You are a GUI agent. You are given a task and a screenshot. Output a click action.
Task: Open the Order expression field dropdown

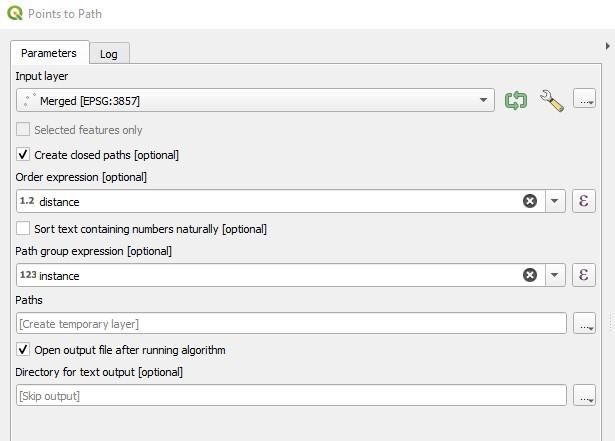coord(556,201)
